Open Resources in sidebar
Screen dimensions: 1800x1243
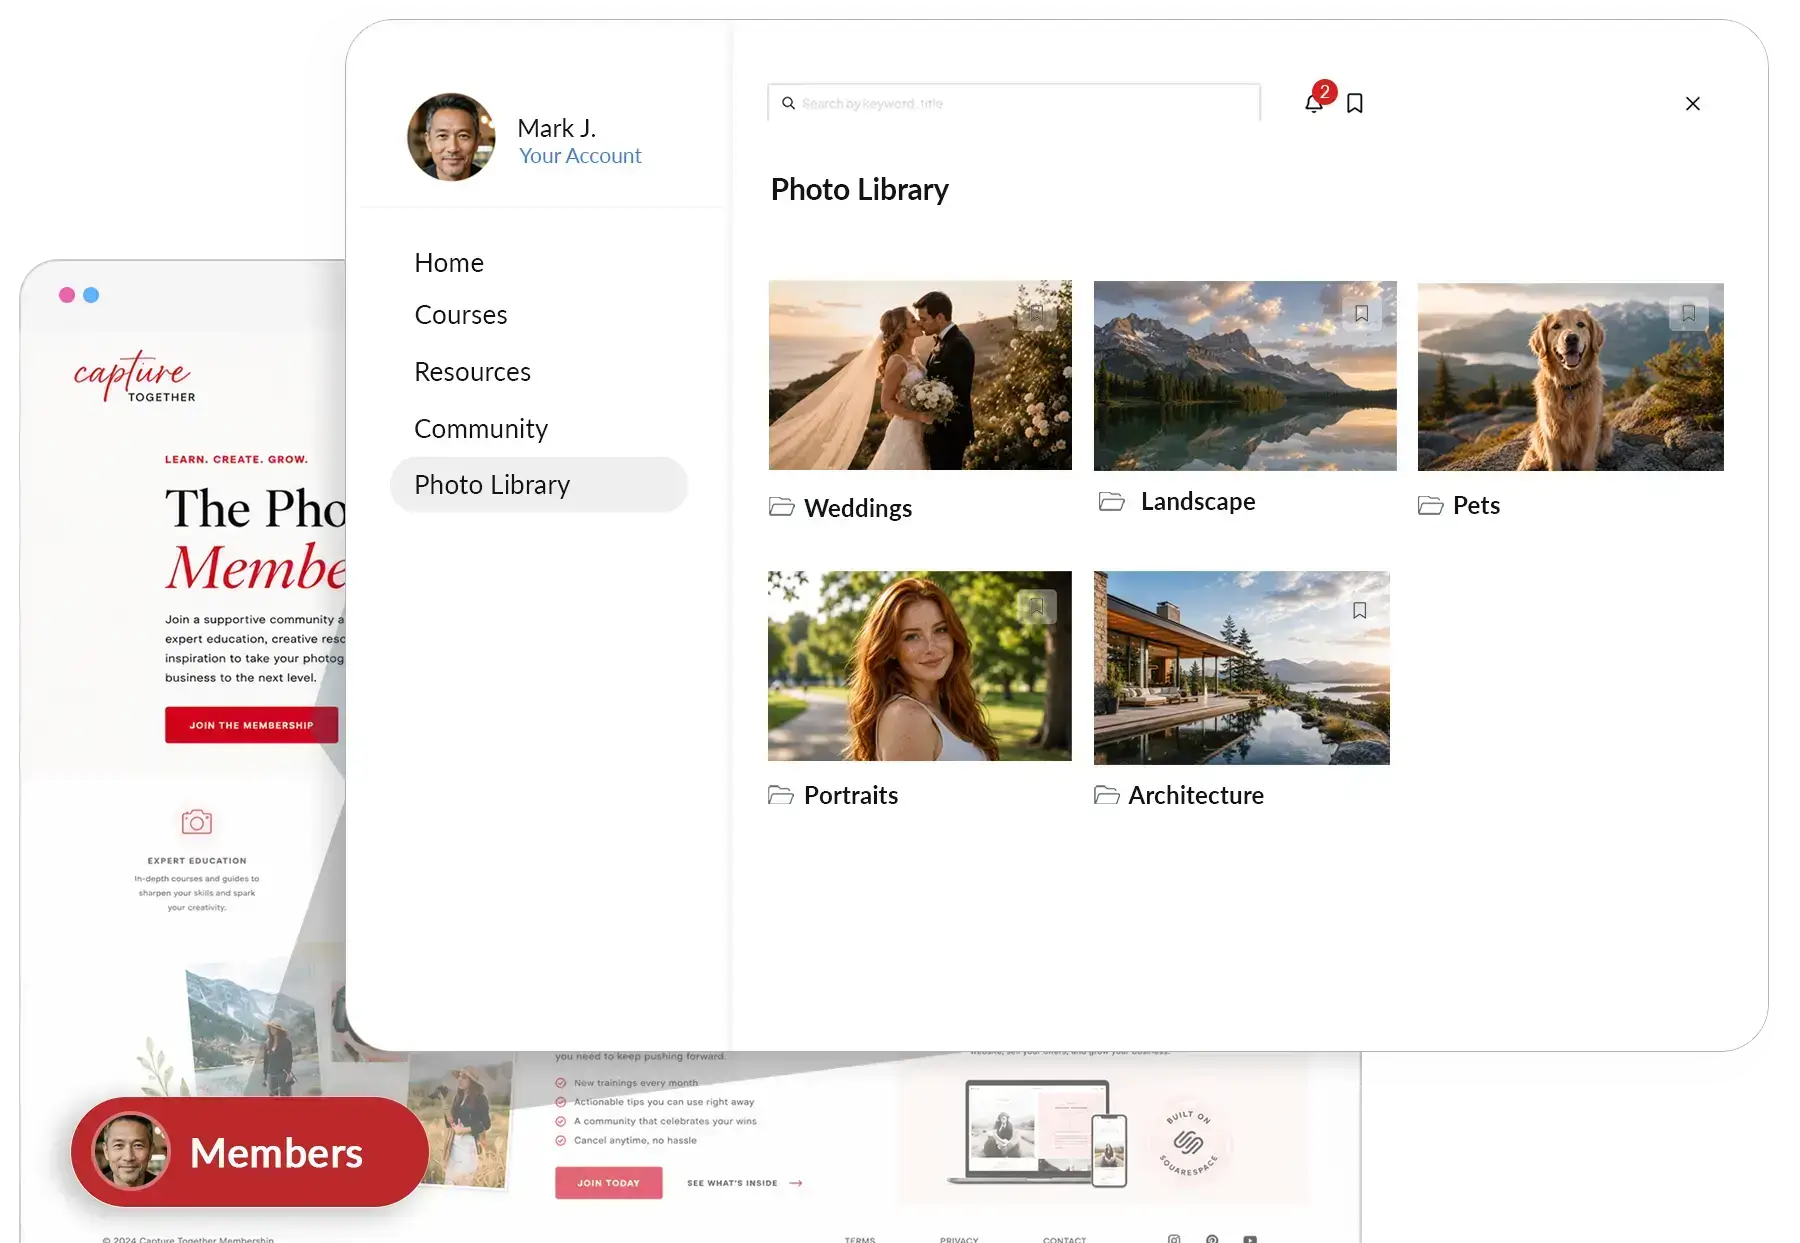pyautogui.click(x=472, y=371)
